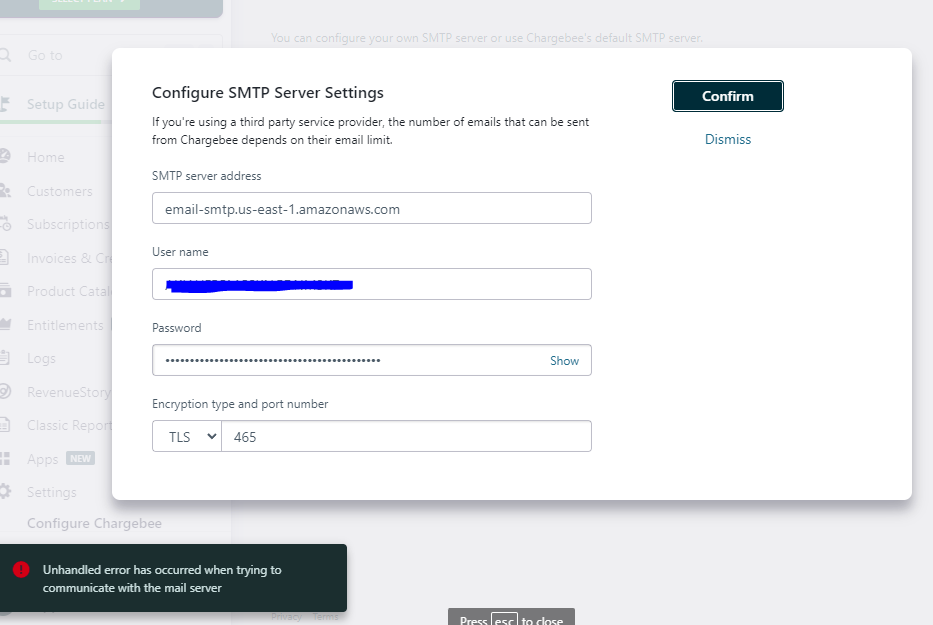933x625 pixels.
Task: Click the Settings gear icon in sidebar
Action: [6, 492]
